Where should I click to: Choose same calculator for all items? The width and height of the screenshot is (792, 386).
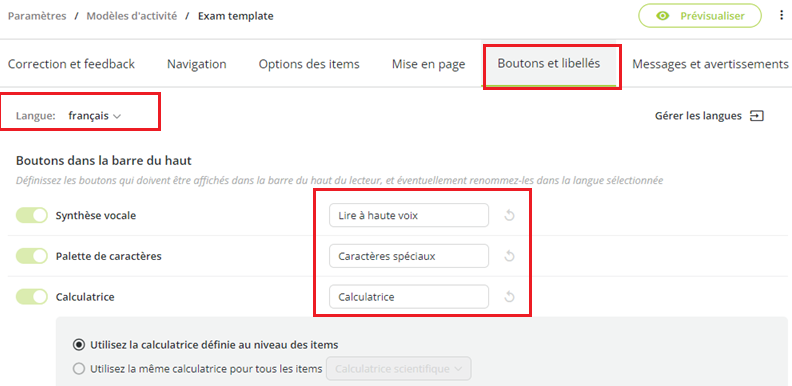pyautogui.click(x=78, y=369)
